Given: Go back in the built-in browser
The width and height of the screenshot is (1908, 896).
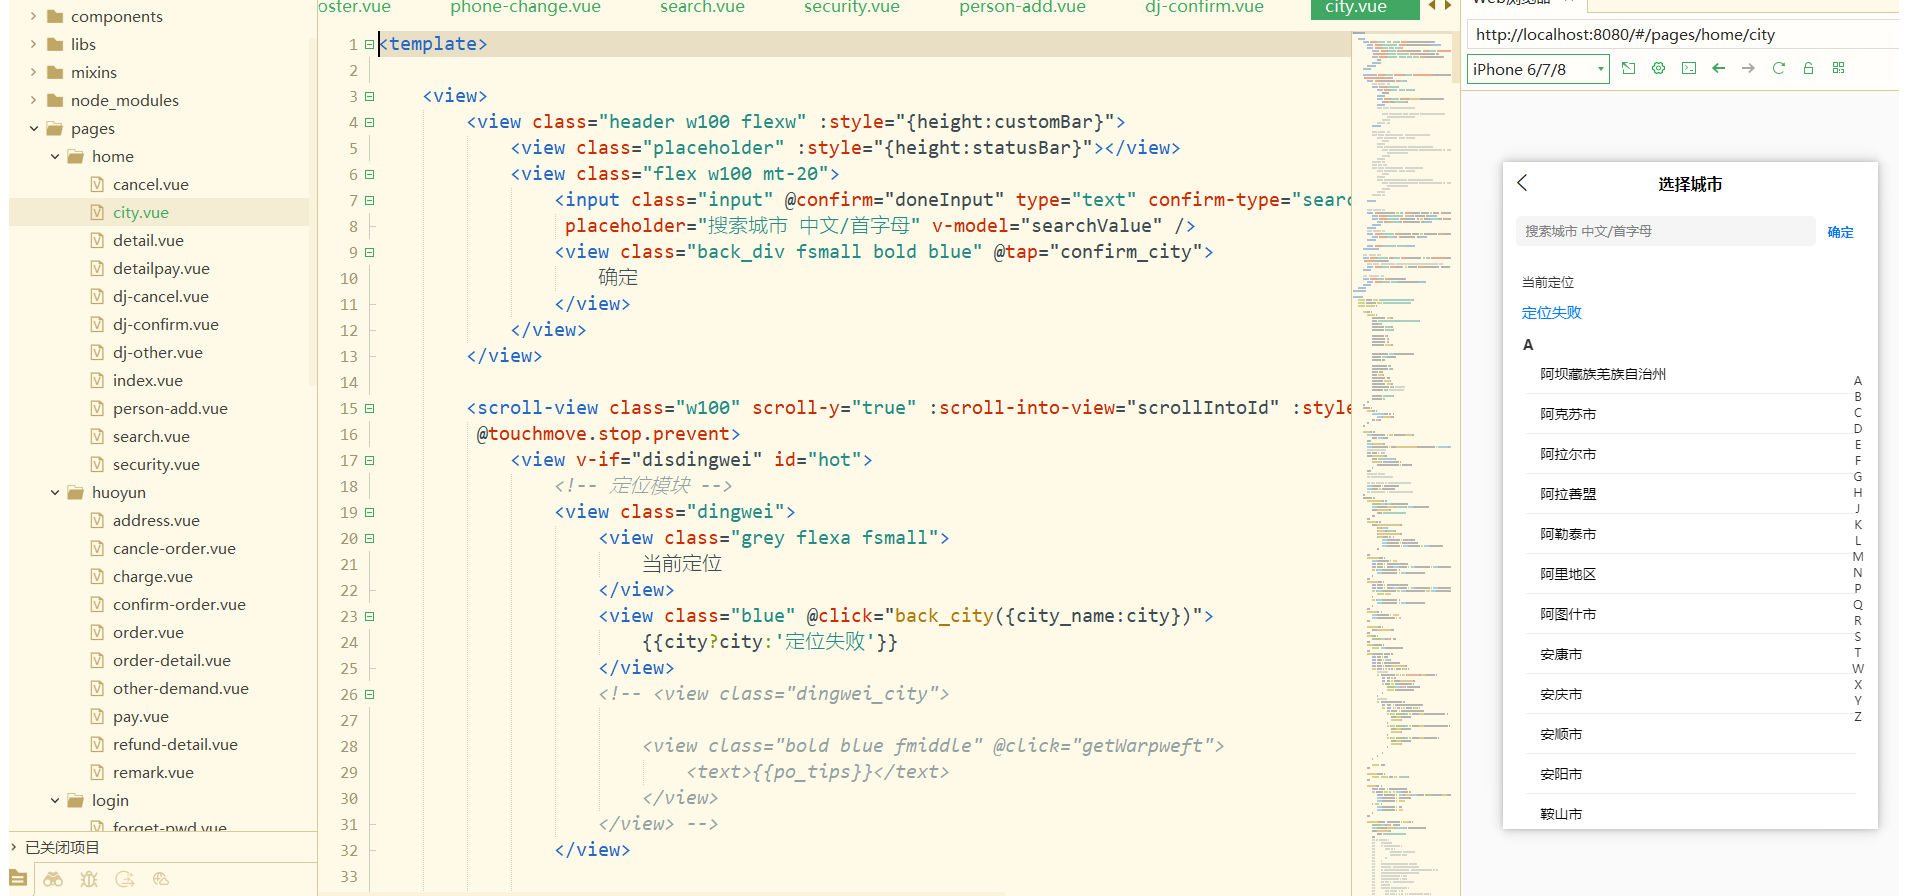Looking at the screenshot, I should click(x=1718, y=68).
